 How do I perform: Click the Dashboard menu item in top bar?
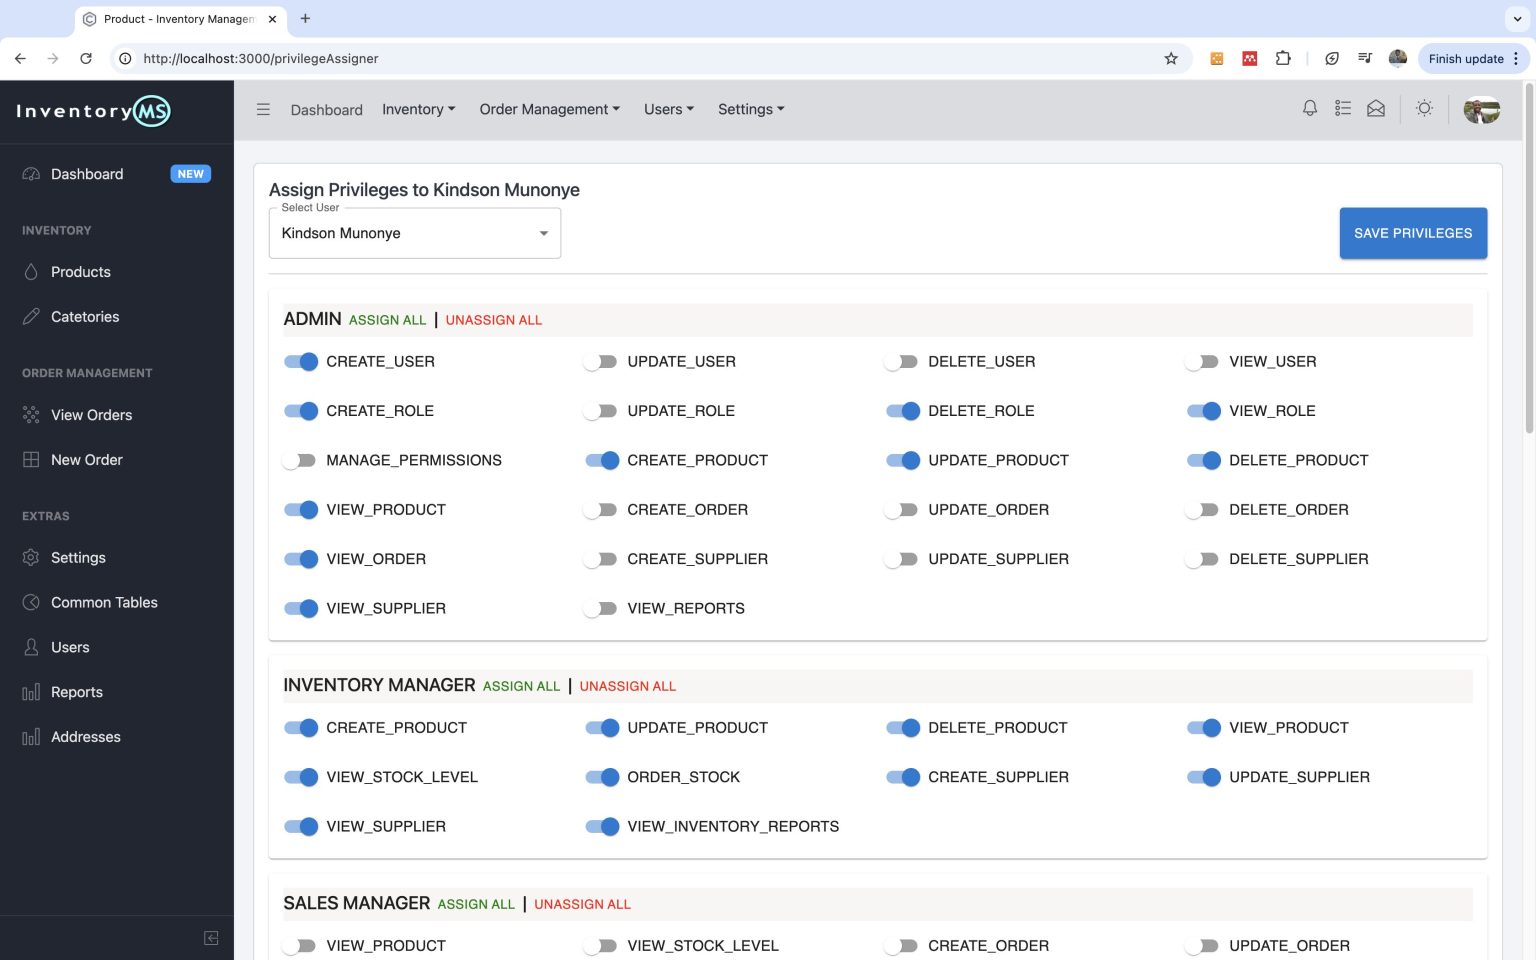click(326, 109)
